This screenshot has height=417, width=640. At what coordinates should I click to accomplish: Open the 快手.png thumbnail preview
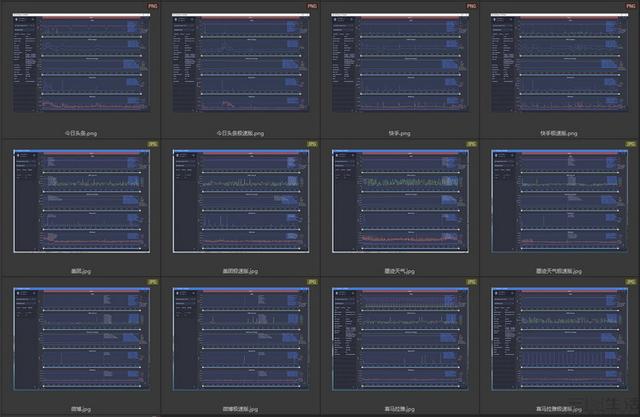400,63
